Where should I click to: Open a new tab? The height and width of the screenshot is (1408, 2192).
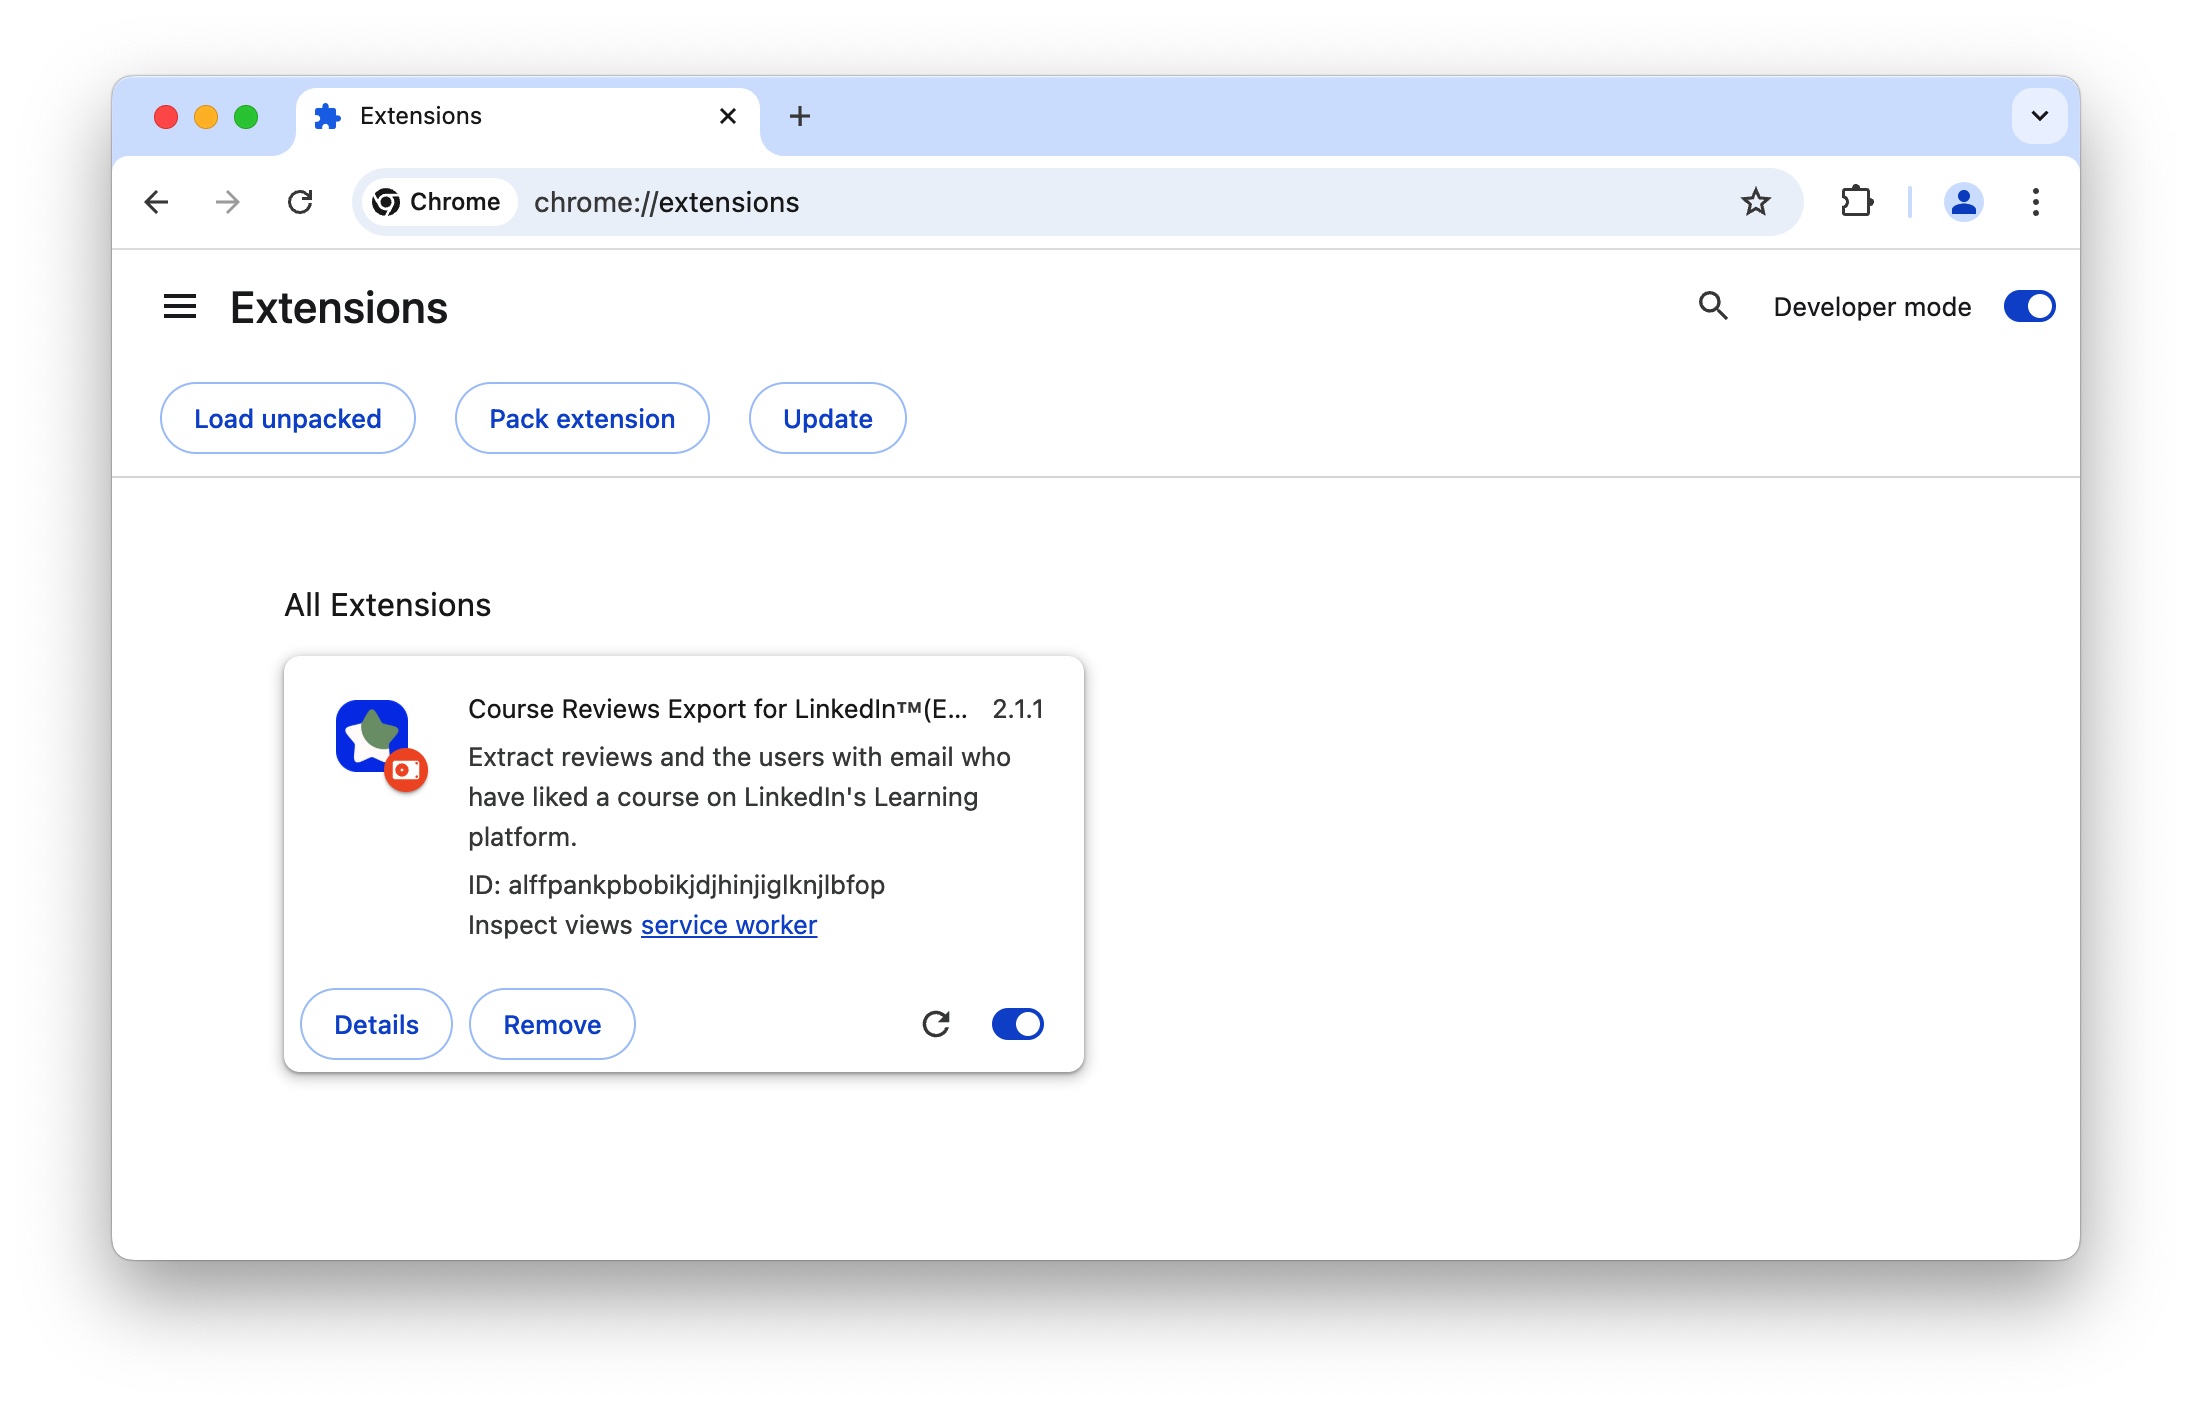click(x=799, y=116)
